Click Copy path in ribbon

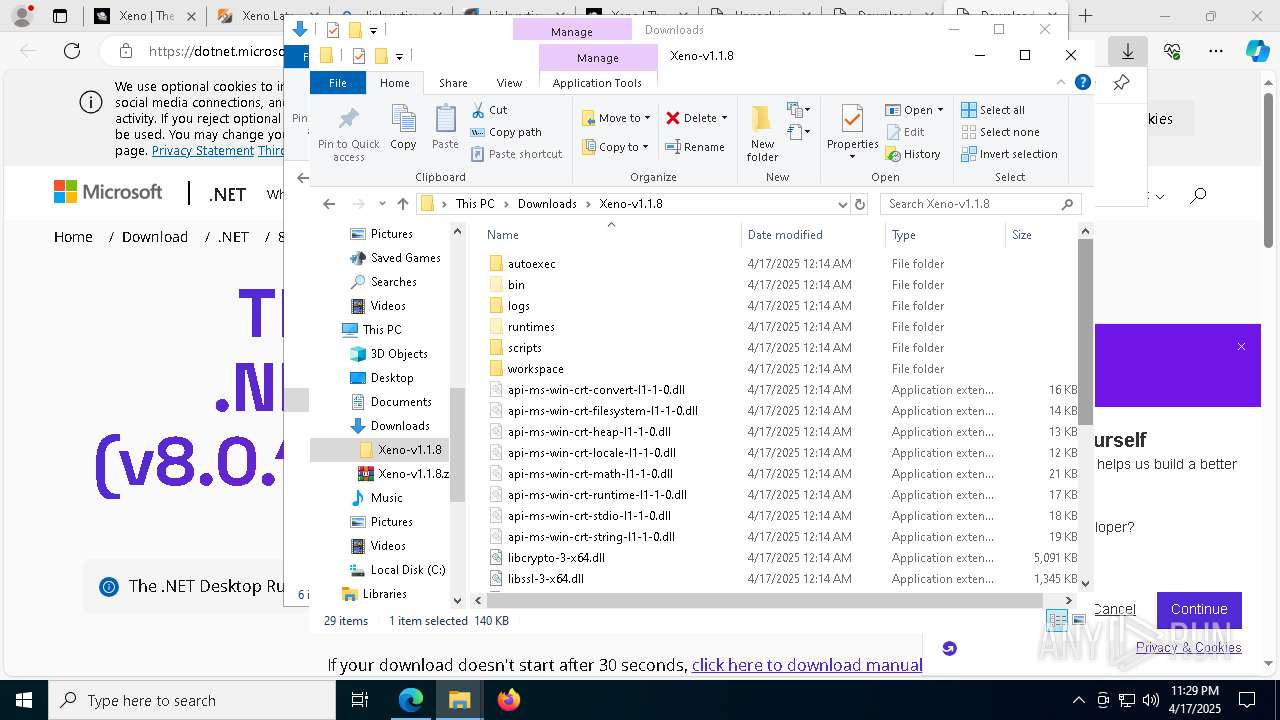pyautogui.click(x=505, y=132)
